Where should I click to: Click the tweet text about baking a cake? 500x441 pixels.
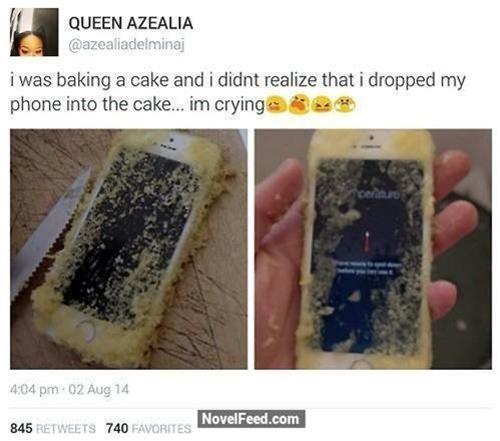point(238,92)
